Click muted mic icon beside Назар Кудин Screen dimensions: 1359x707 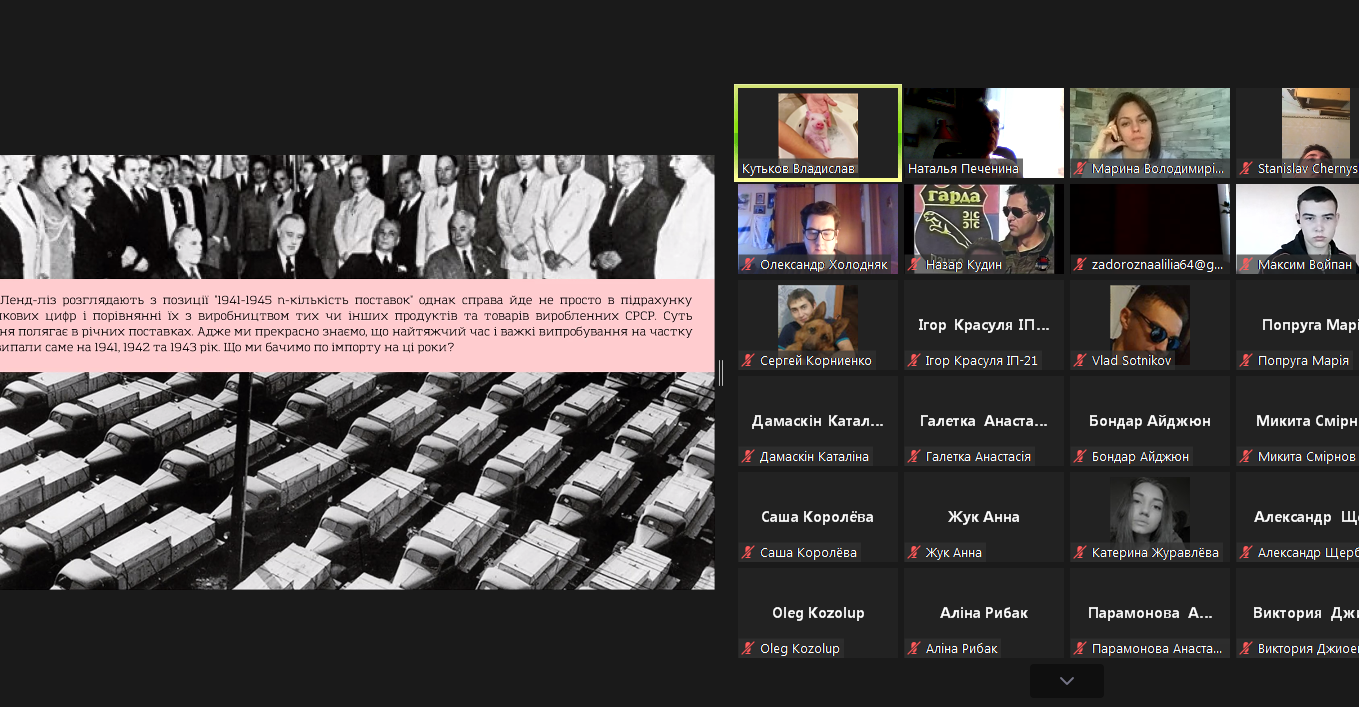914,265
